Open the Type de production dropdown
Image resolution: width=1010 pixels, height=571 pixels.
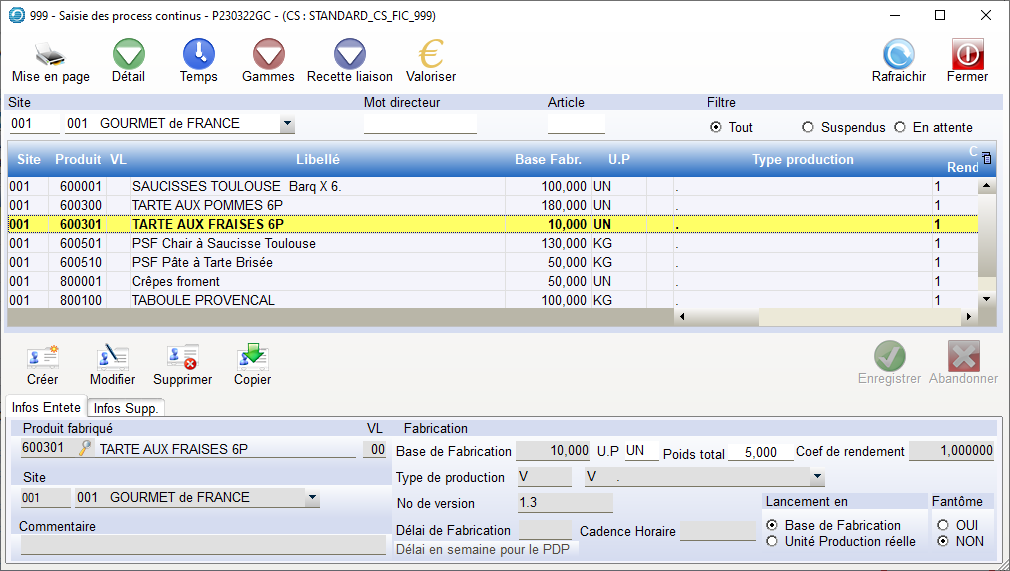pyautogui.click(x=817, y=477)
